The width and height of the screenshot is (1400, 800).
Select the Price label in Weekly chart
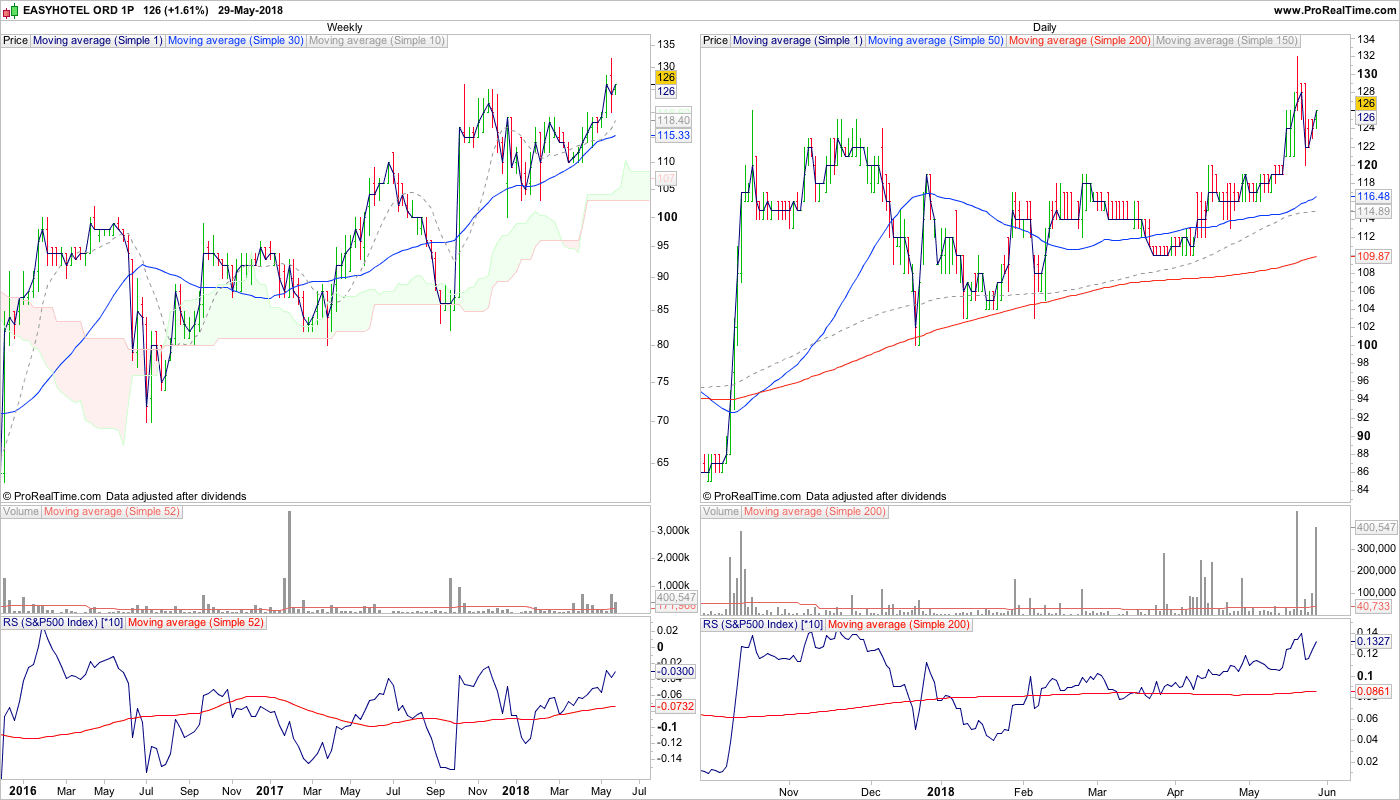[16, 41]
